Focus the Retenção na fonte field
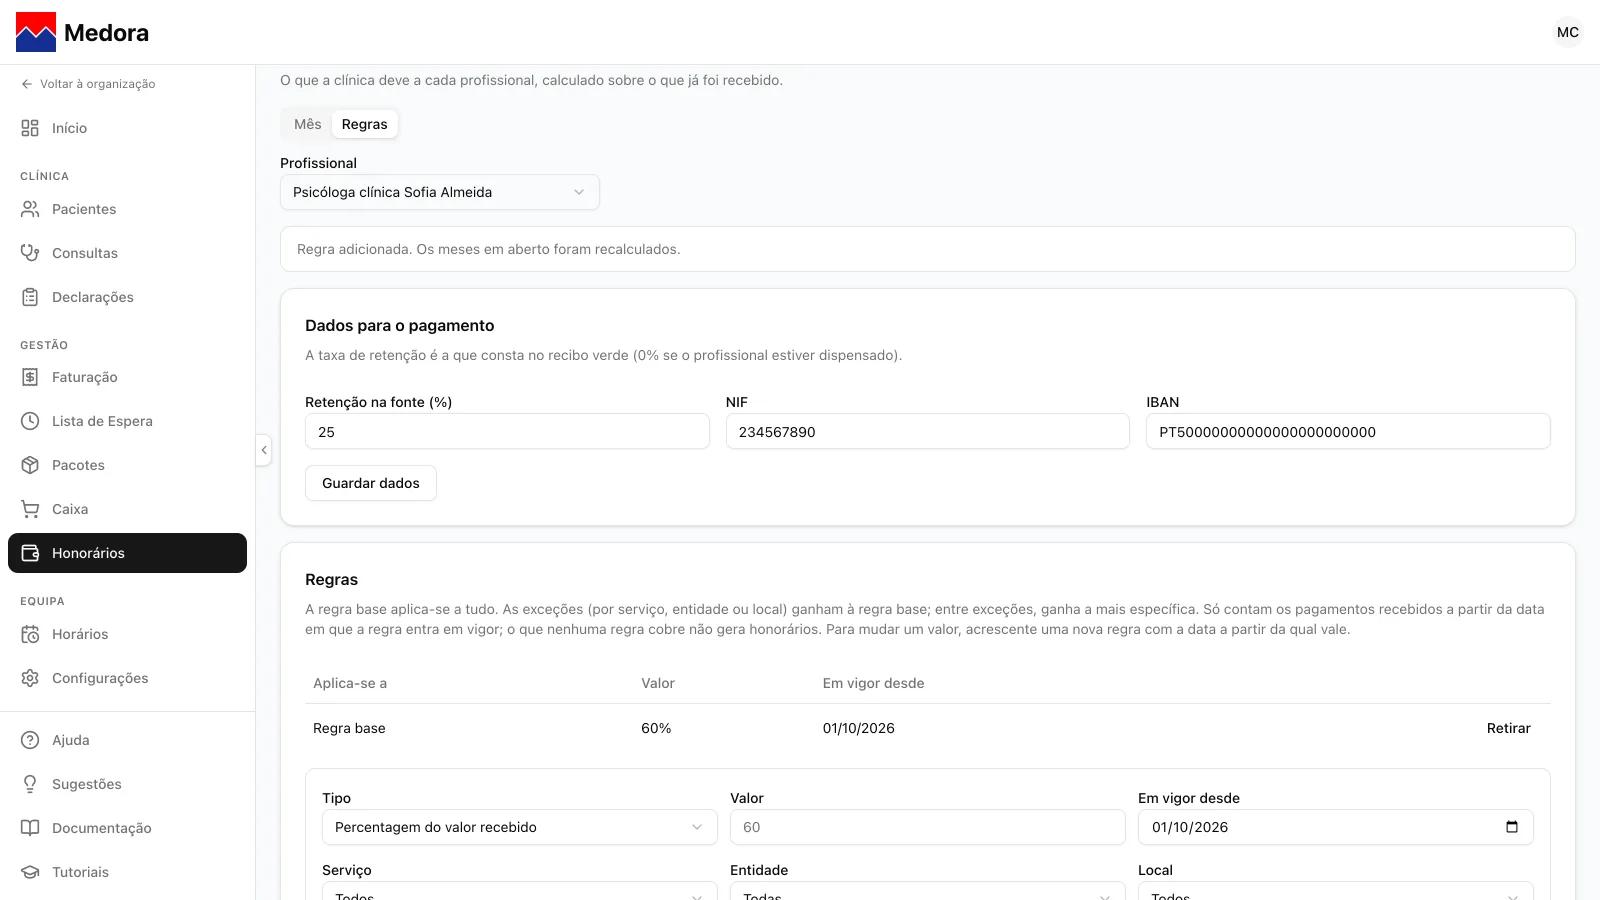The image size is (1600, 900). (507, 432)
